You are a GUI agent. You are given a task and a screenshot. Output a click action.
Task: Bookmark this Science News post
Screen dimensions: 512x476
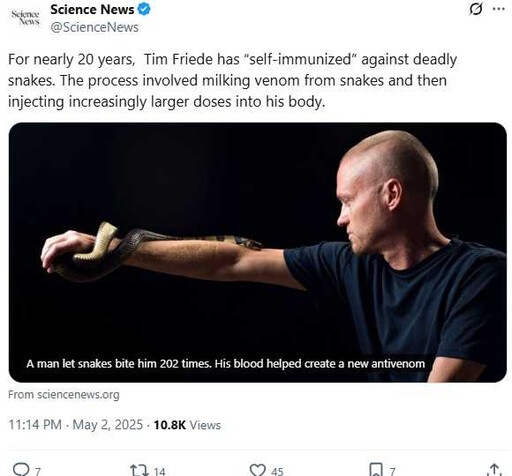376,470
